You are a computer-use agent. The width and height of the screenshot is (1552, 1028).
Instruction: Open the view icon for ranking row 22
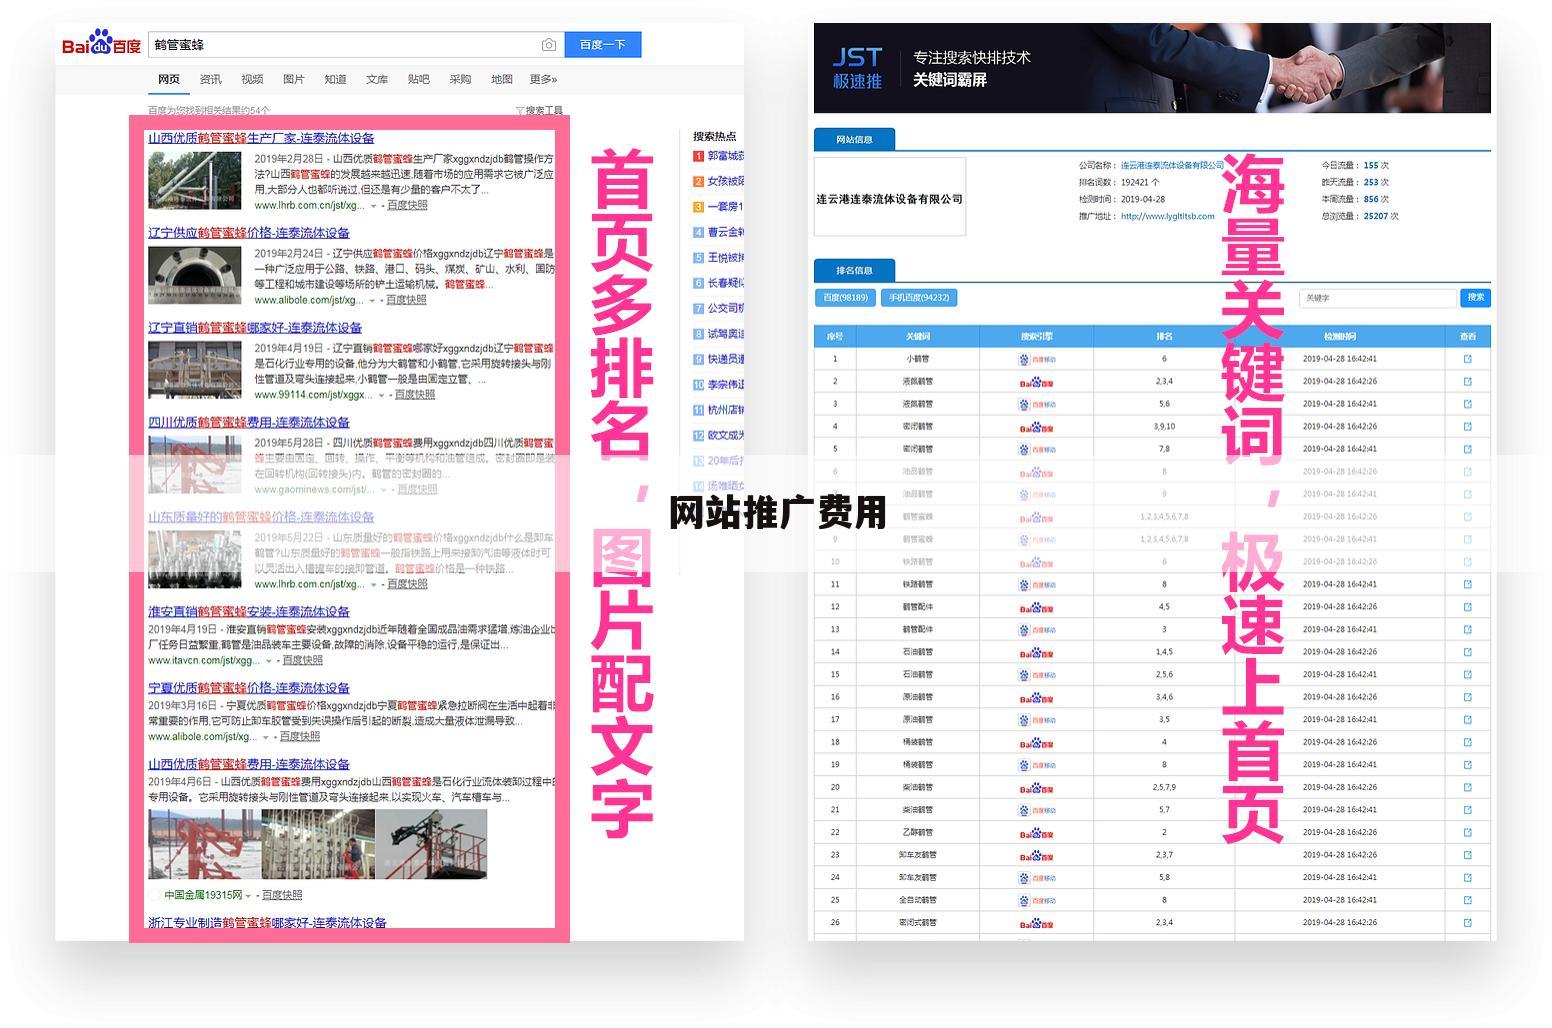coord(1467,832)
